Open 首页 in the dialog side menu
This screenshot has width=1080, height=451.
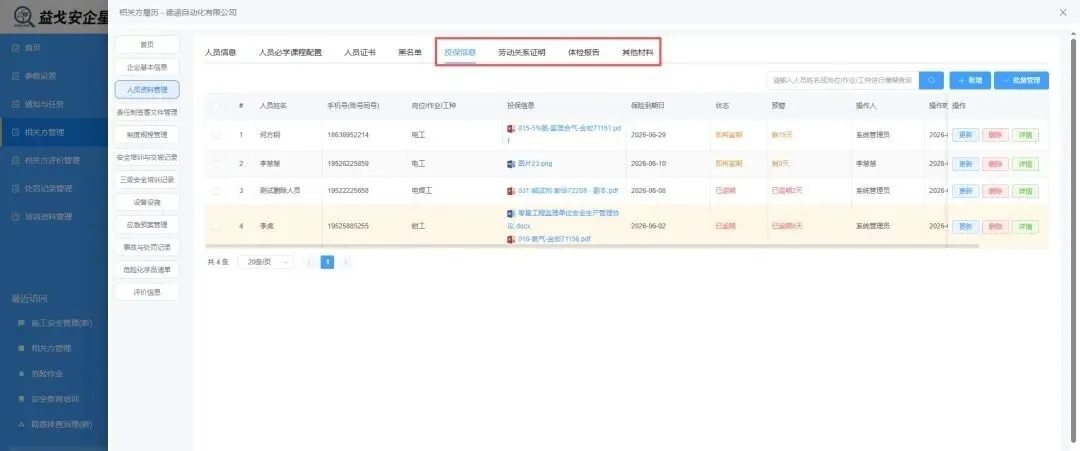147,45
